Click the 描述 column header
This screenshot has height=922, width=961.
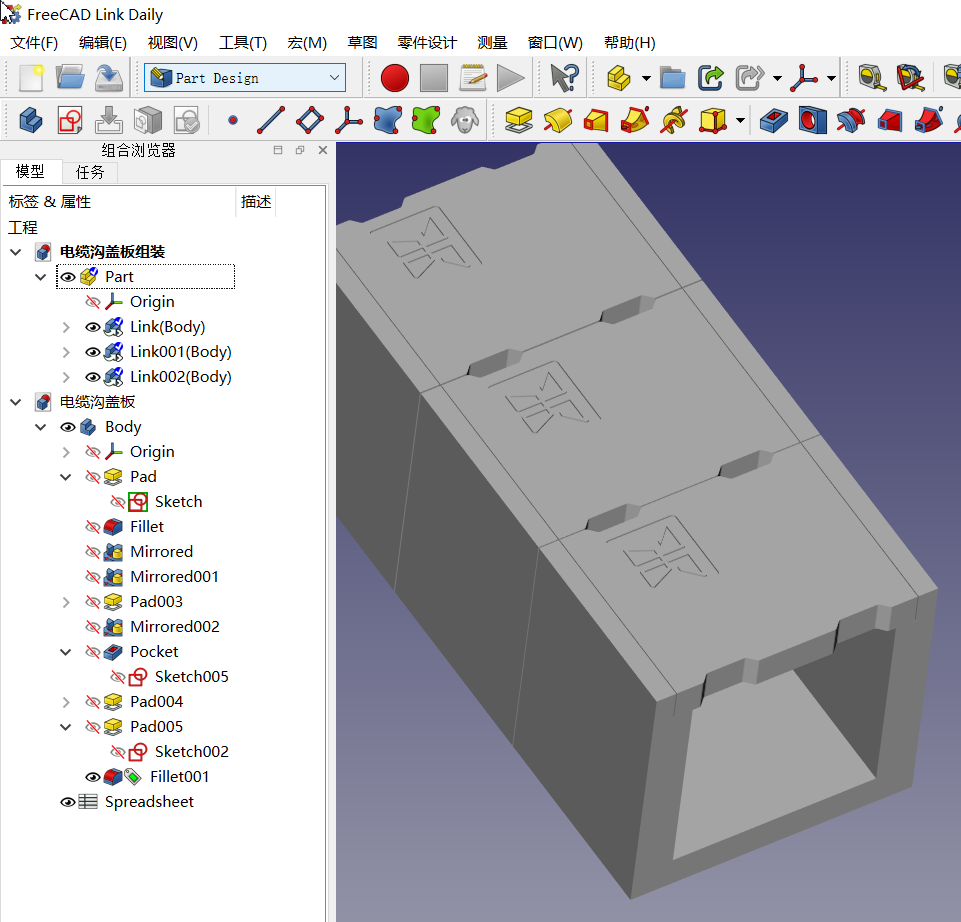(256, 202)
